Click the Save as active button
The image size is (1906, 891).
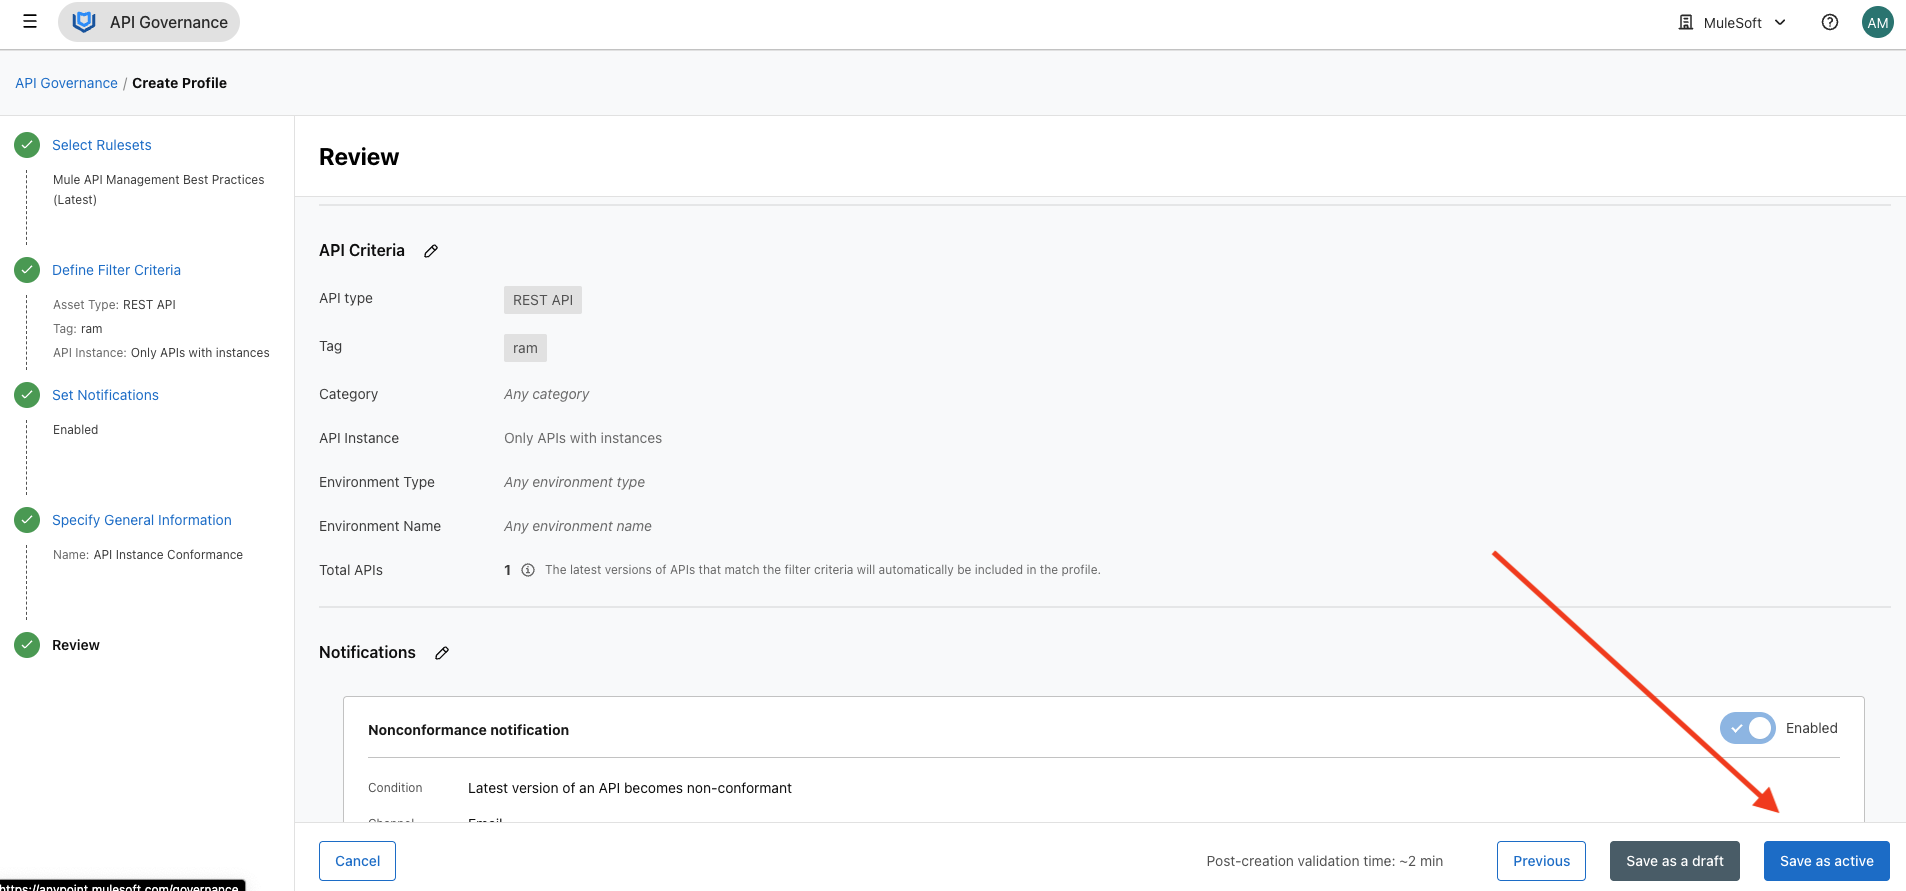pos(1826,861)
